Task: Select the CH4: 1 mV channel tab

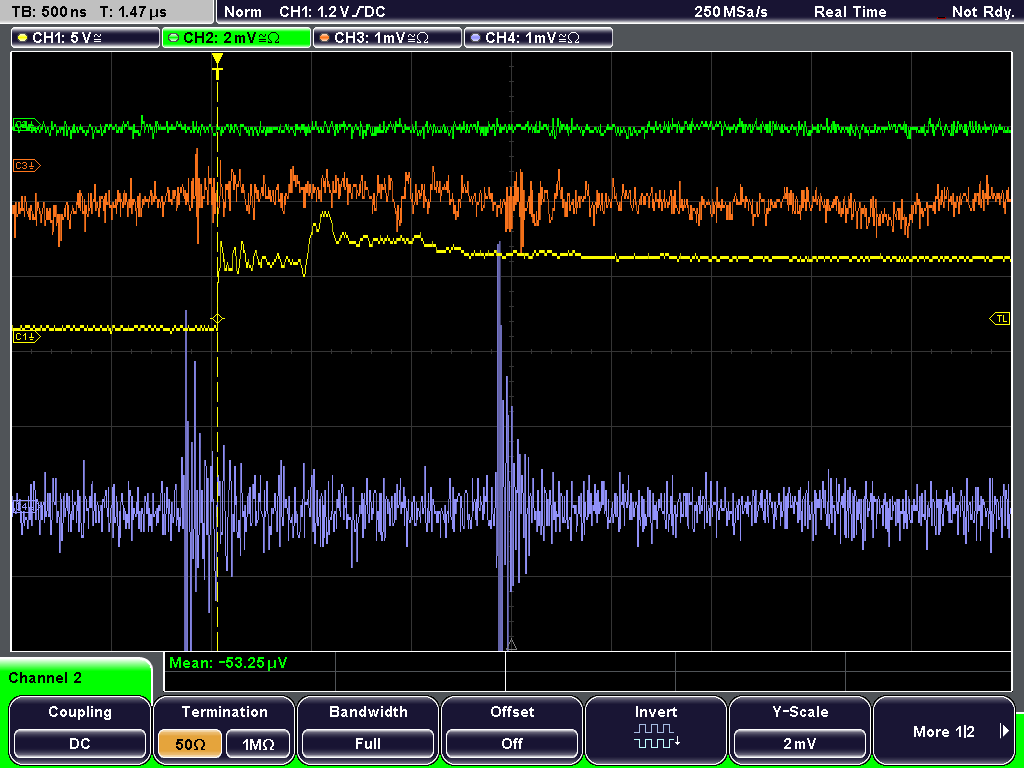Action: 538,38
